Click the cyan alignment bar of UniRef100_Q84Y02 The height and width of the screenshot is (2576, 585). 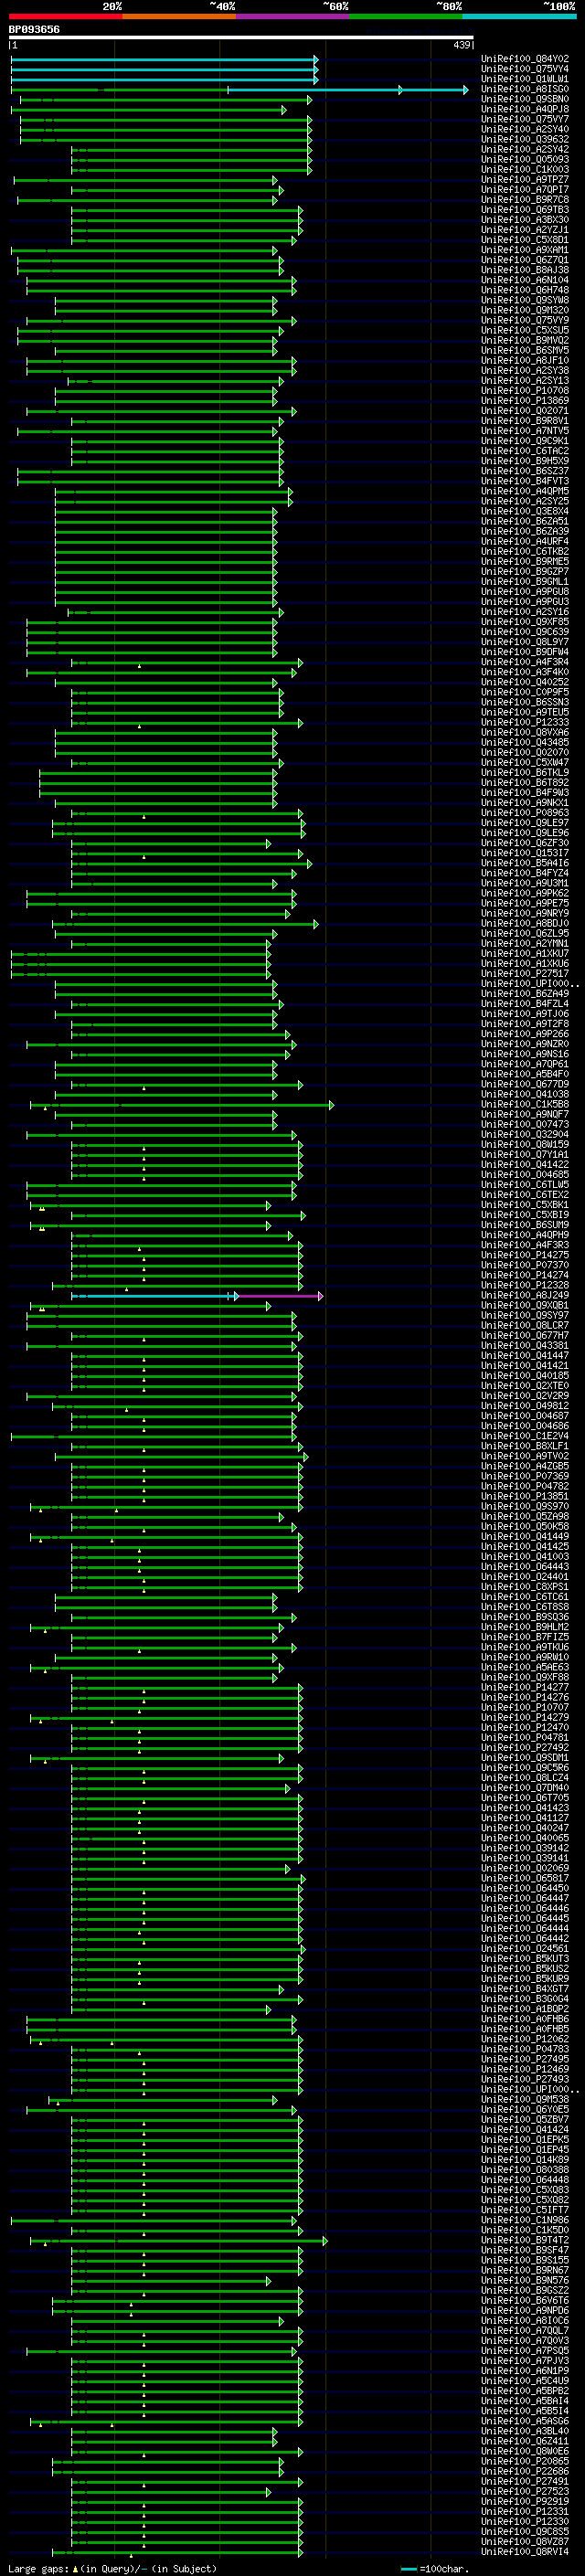pos(164,60)
